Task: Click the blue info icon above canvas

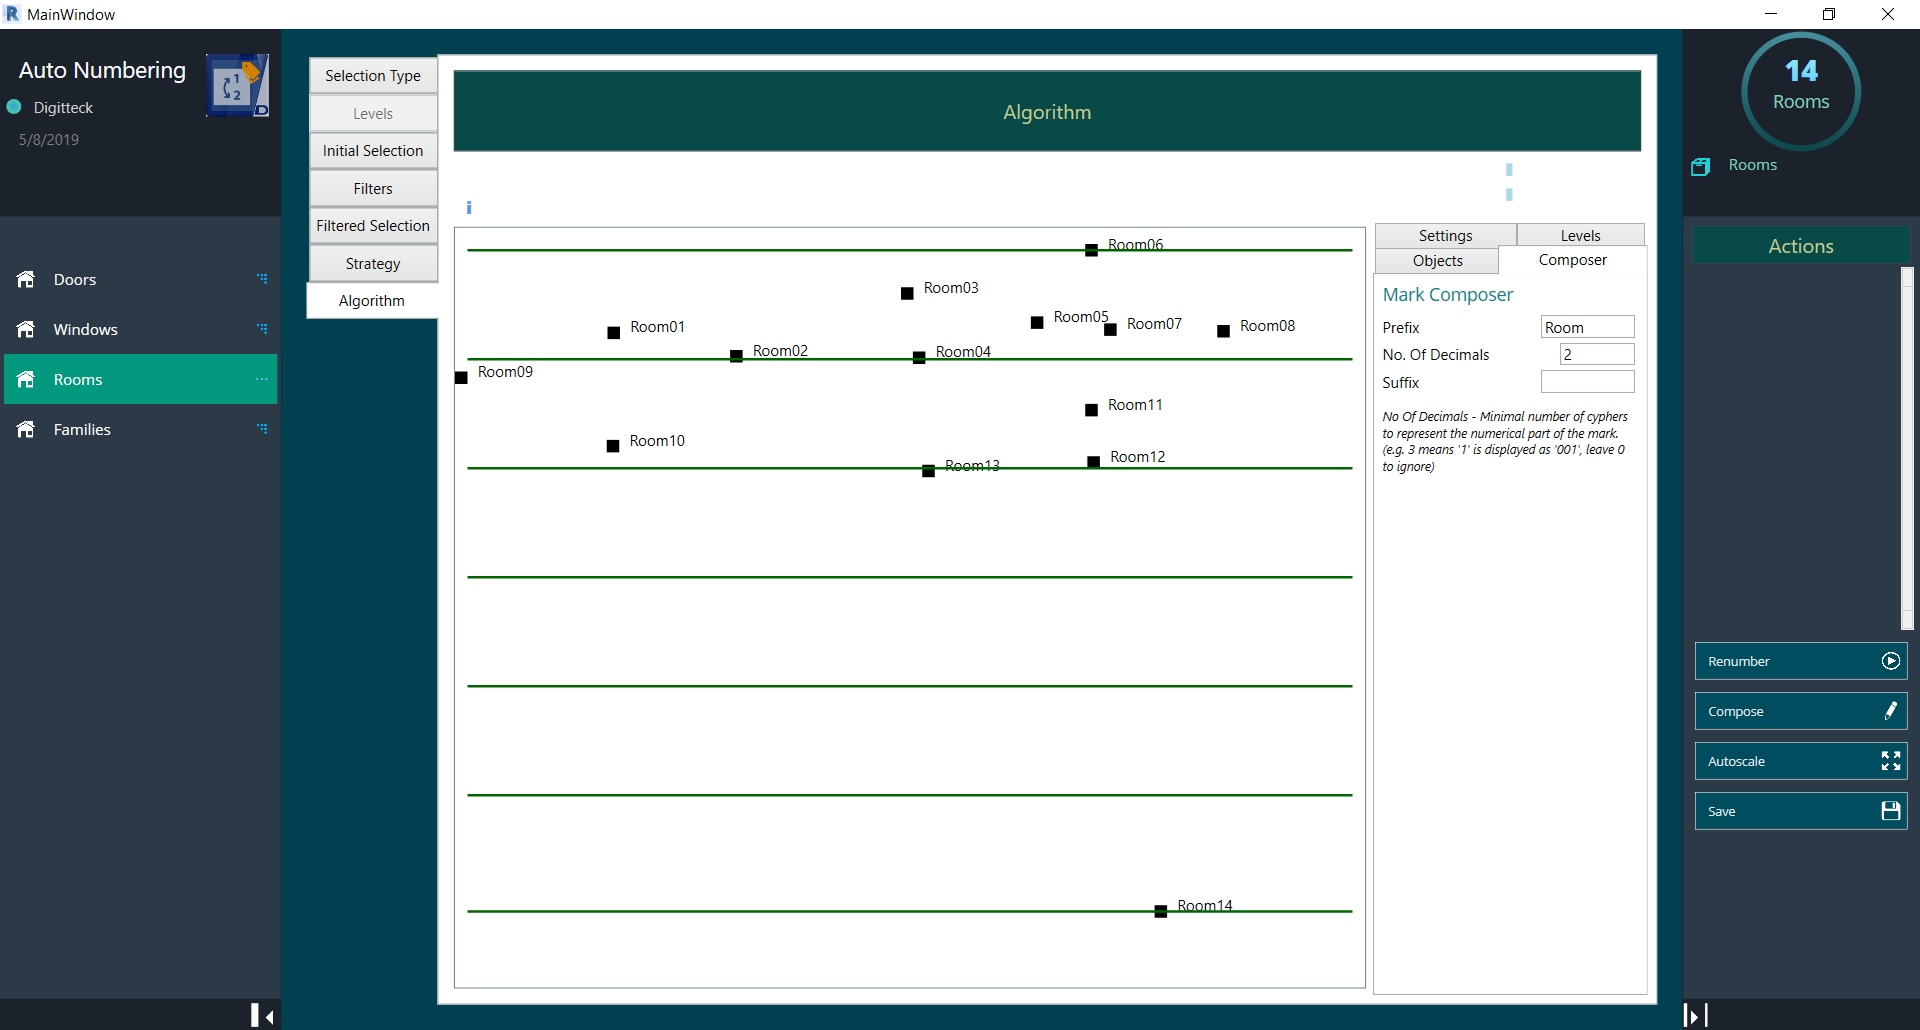Action: pos(469,208)
